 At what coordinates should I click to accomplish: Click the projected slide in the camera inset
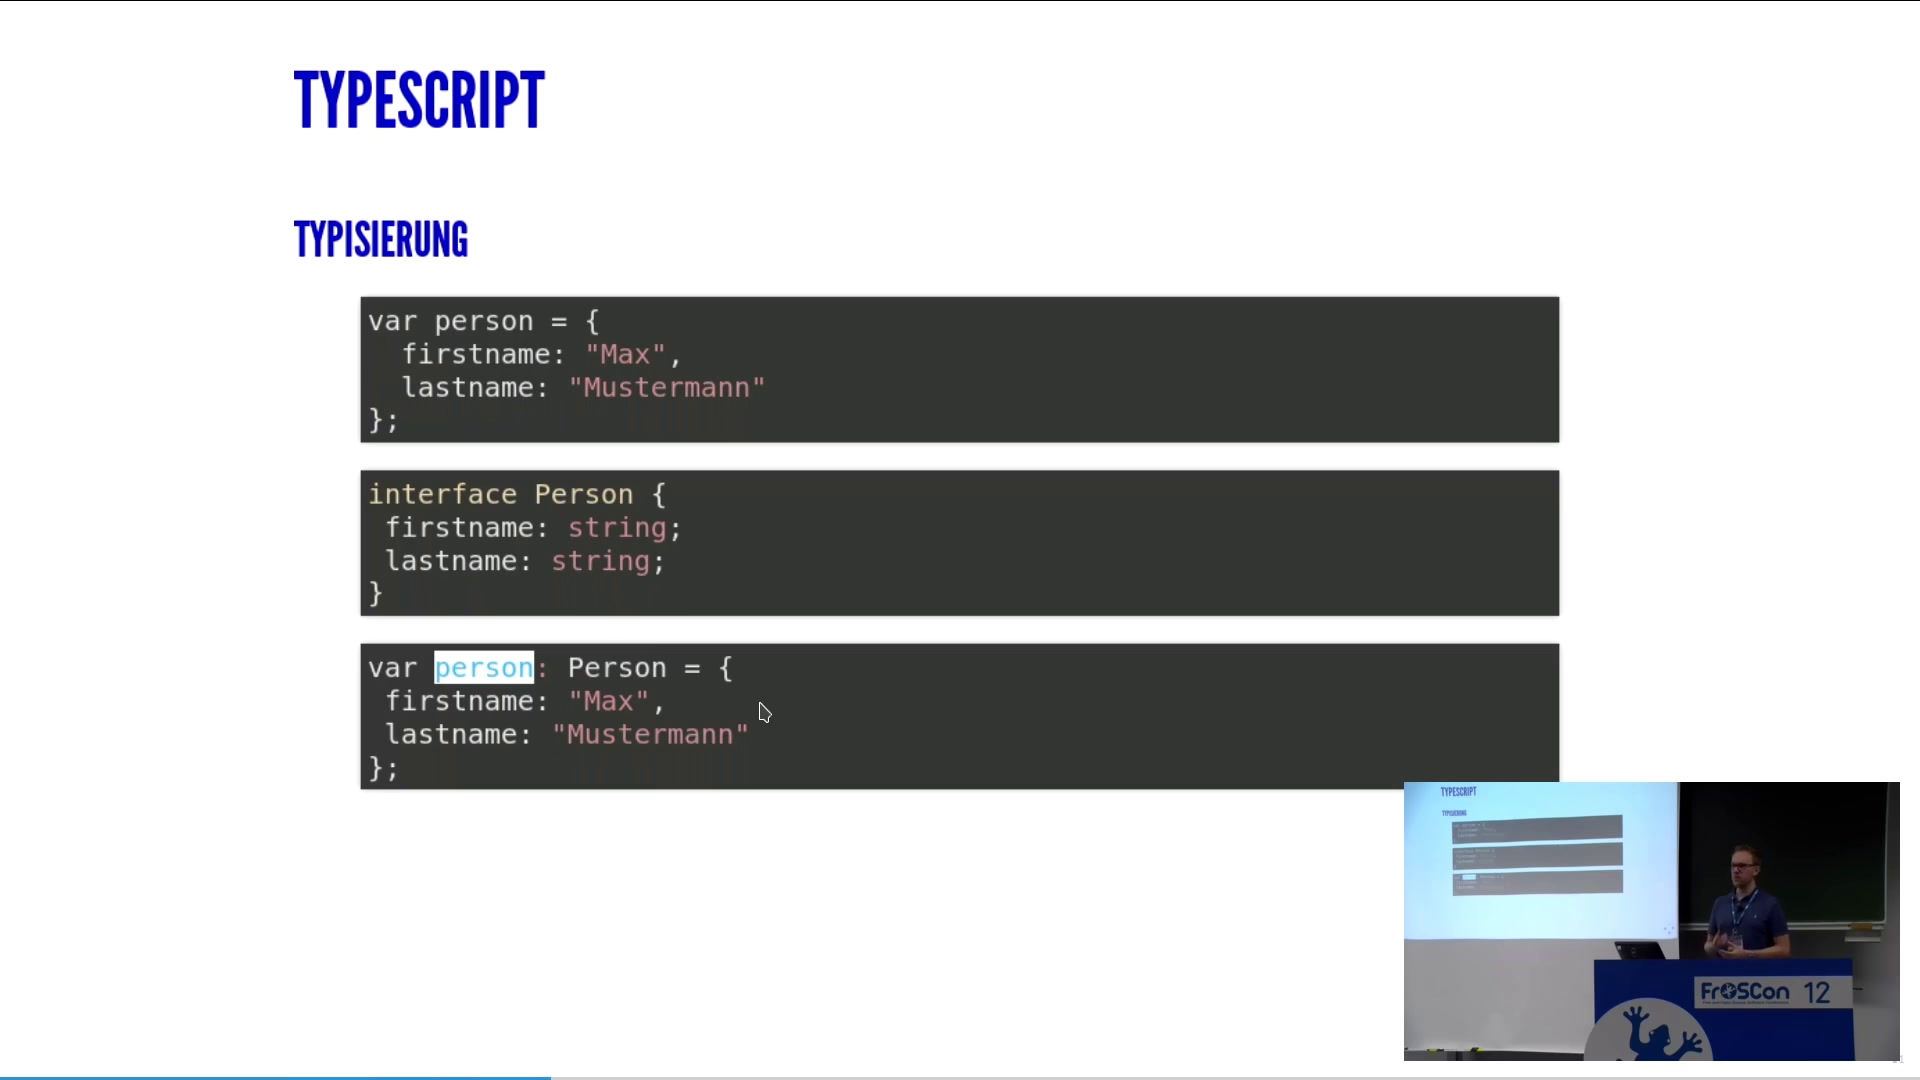(1541, 860)
